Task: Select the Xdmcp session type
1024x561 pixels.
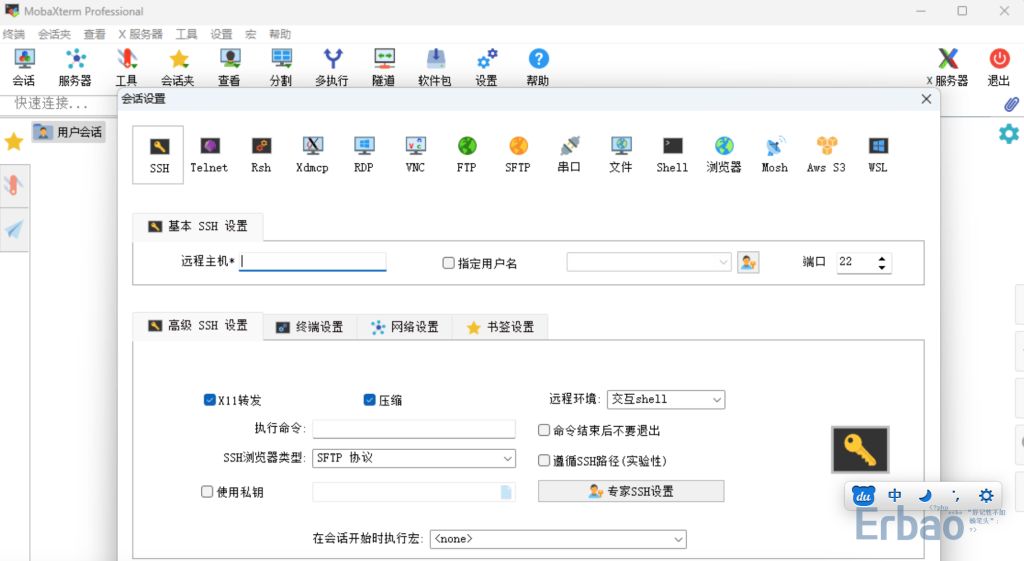Action: (x=312, y=155)
